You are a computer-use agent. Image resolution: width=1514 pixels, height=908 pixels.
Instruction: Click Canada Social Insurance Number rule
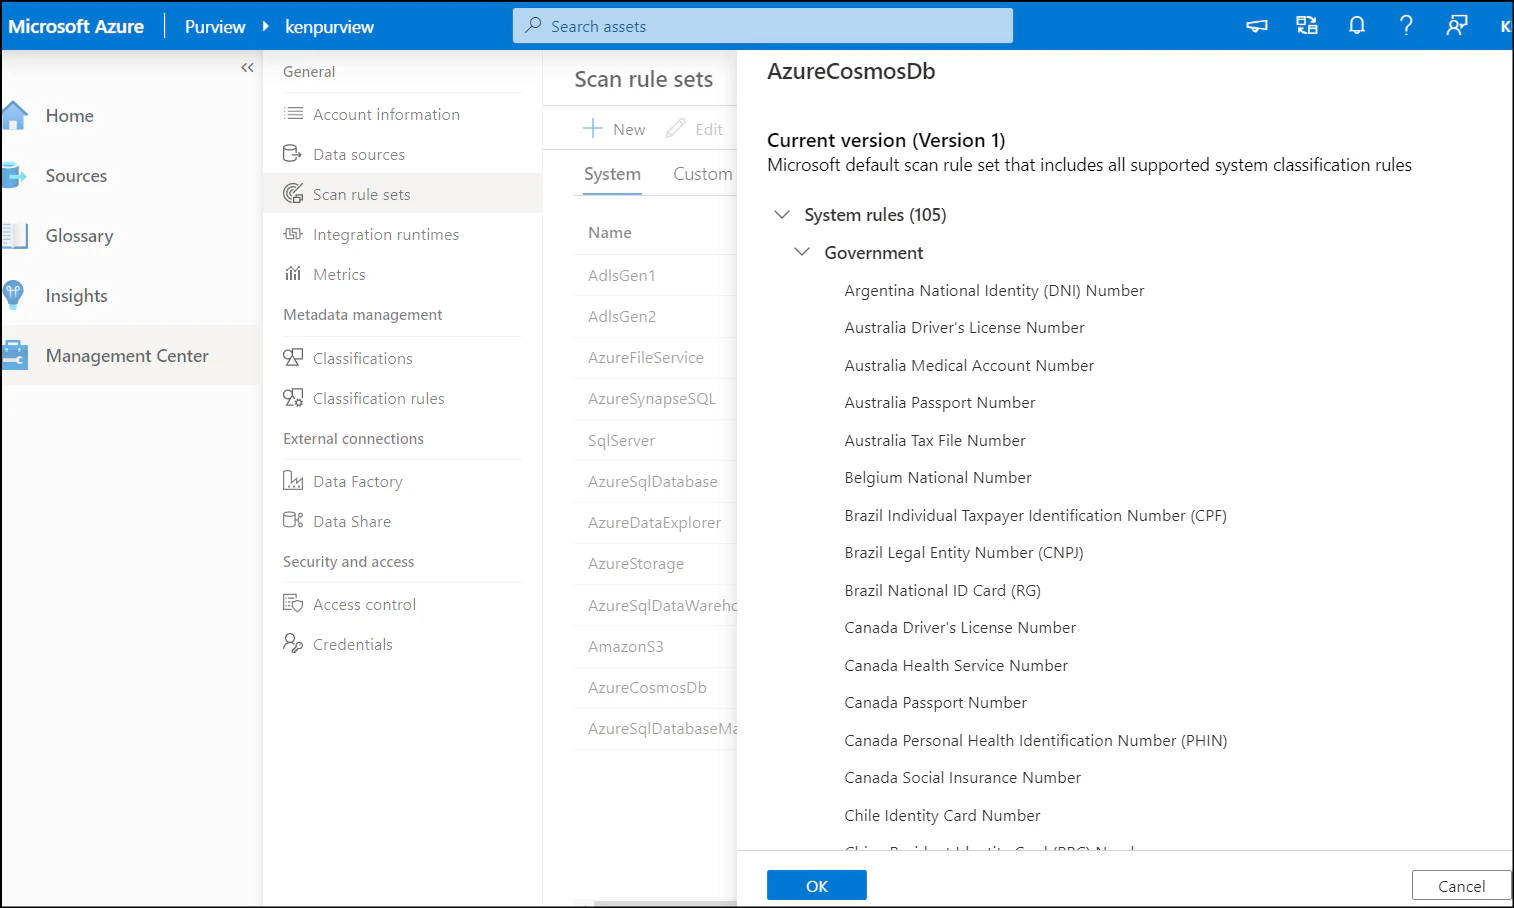click(963, 777)
